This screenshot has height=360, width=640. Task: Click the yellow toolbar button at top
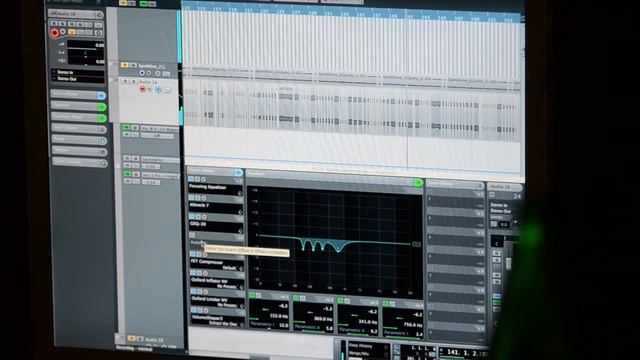coord(122,3)
